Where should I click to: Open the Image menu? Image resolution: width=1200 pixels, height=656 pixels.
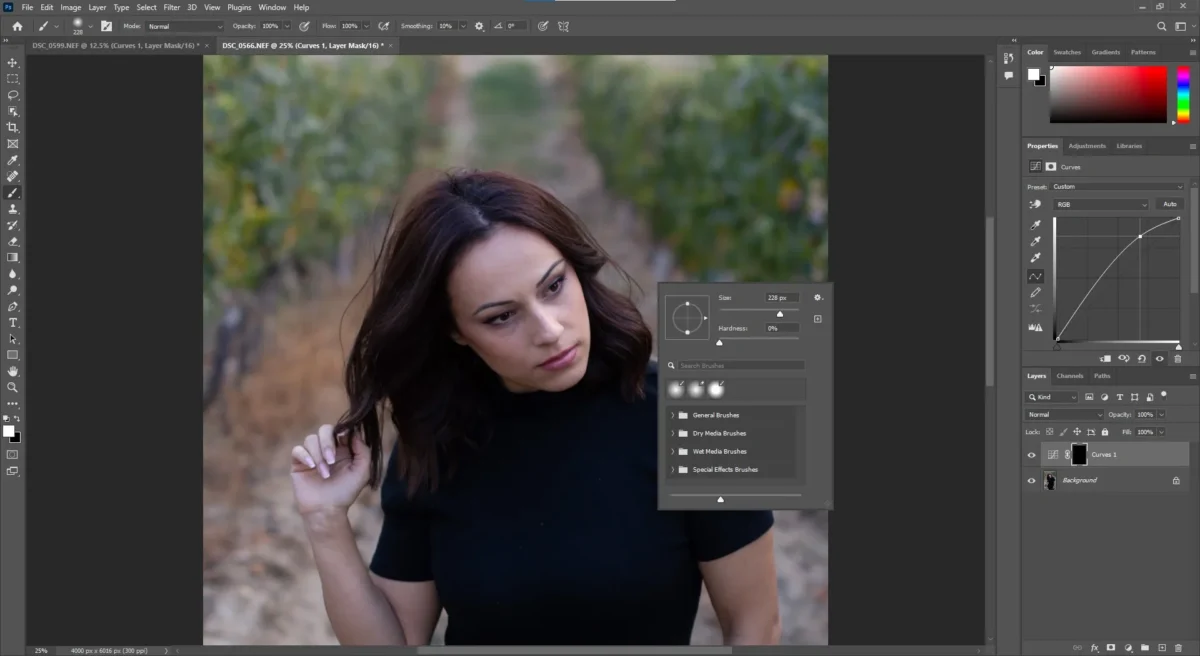[70, 7]
